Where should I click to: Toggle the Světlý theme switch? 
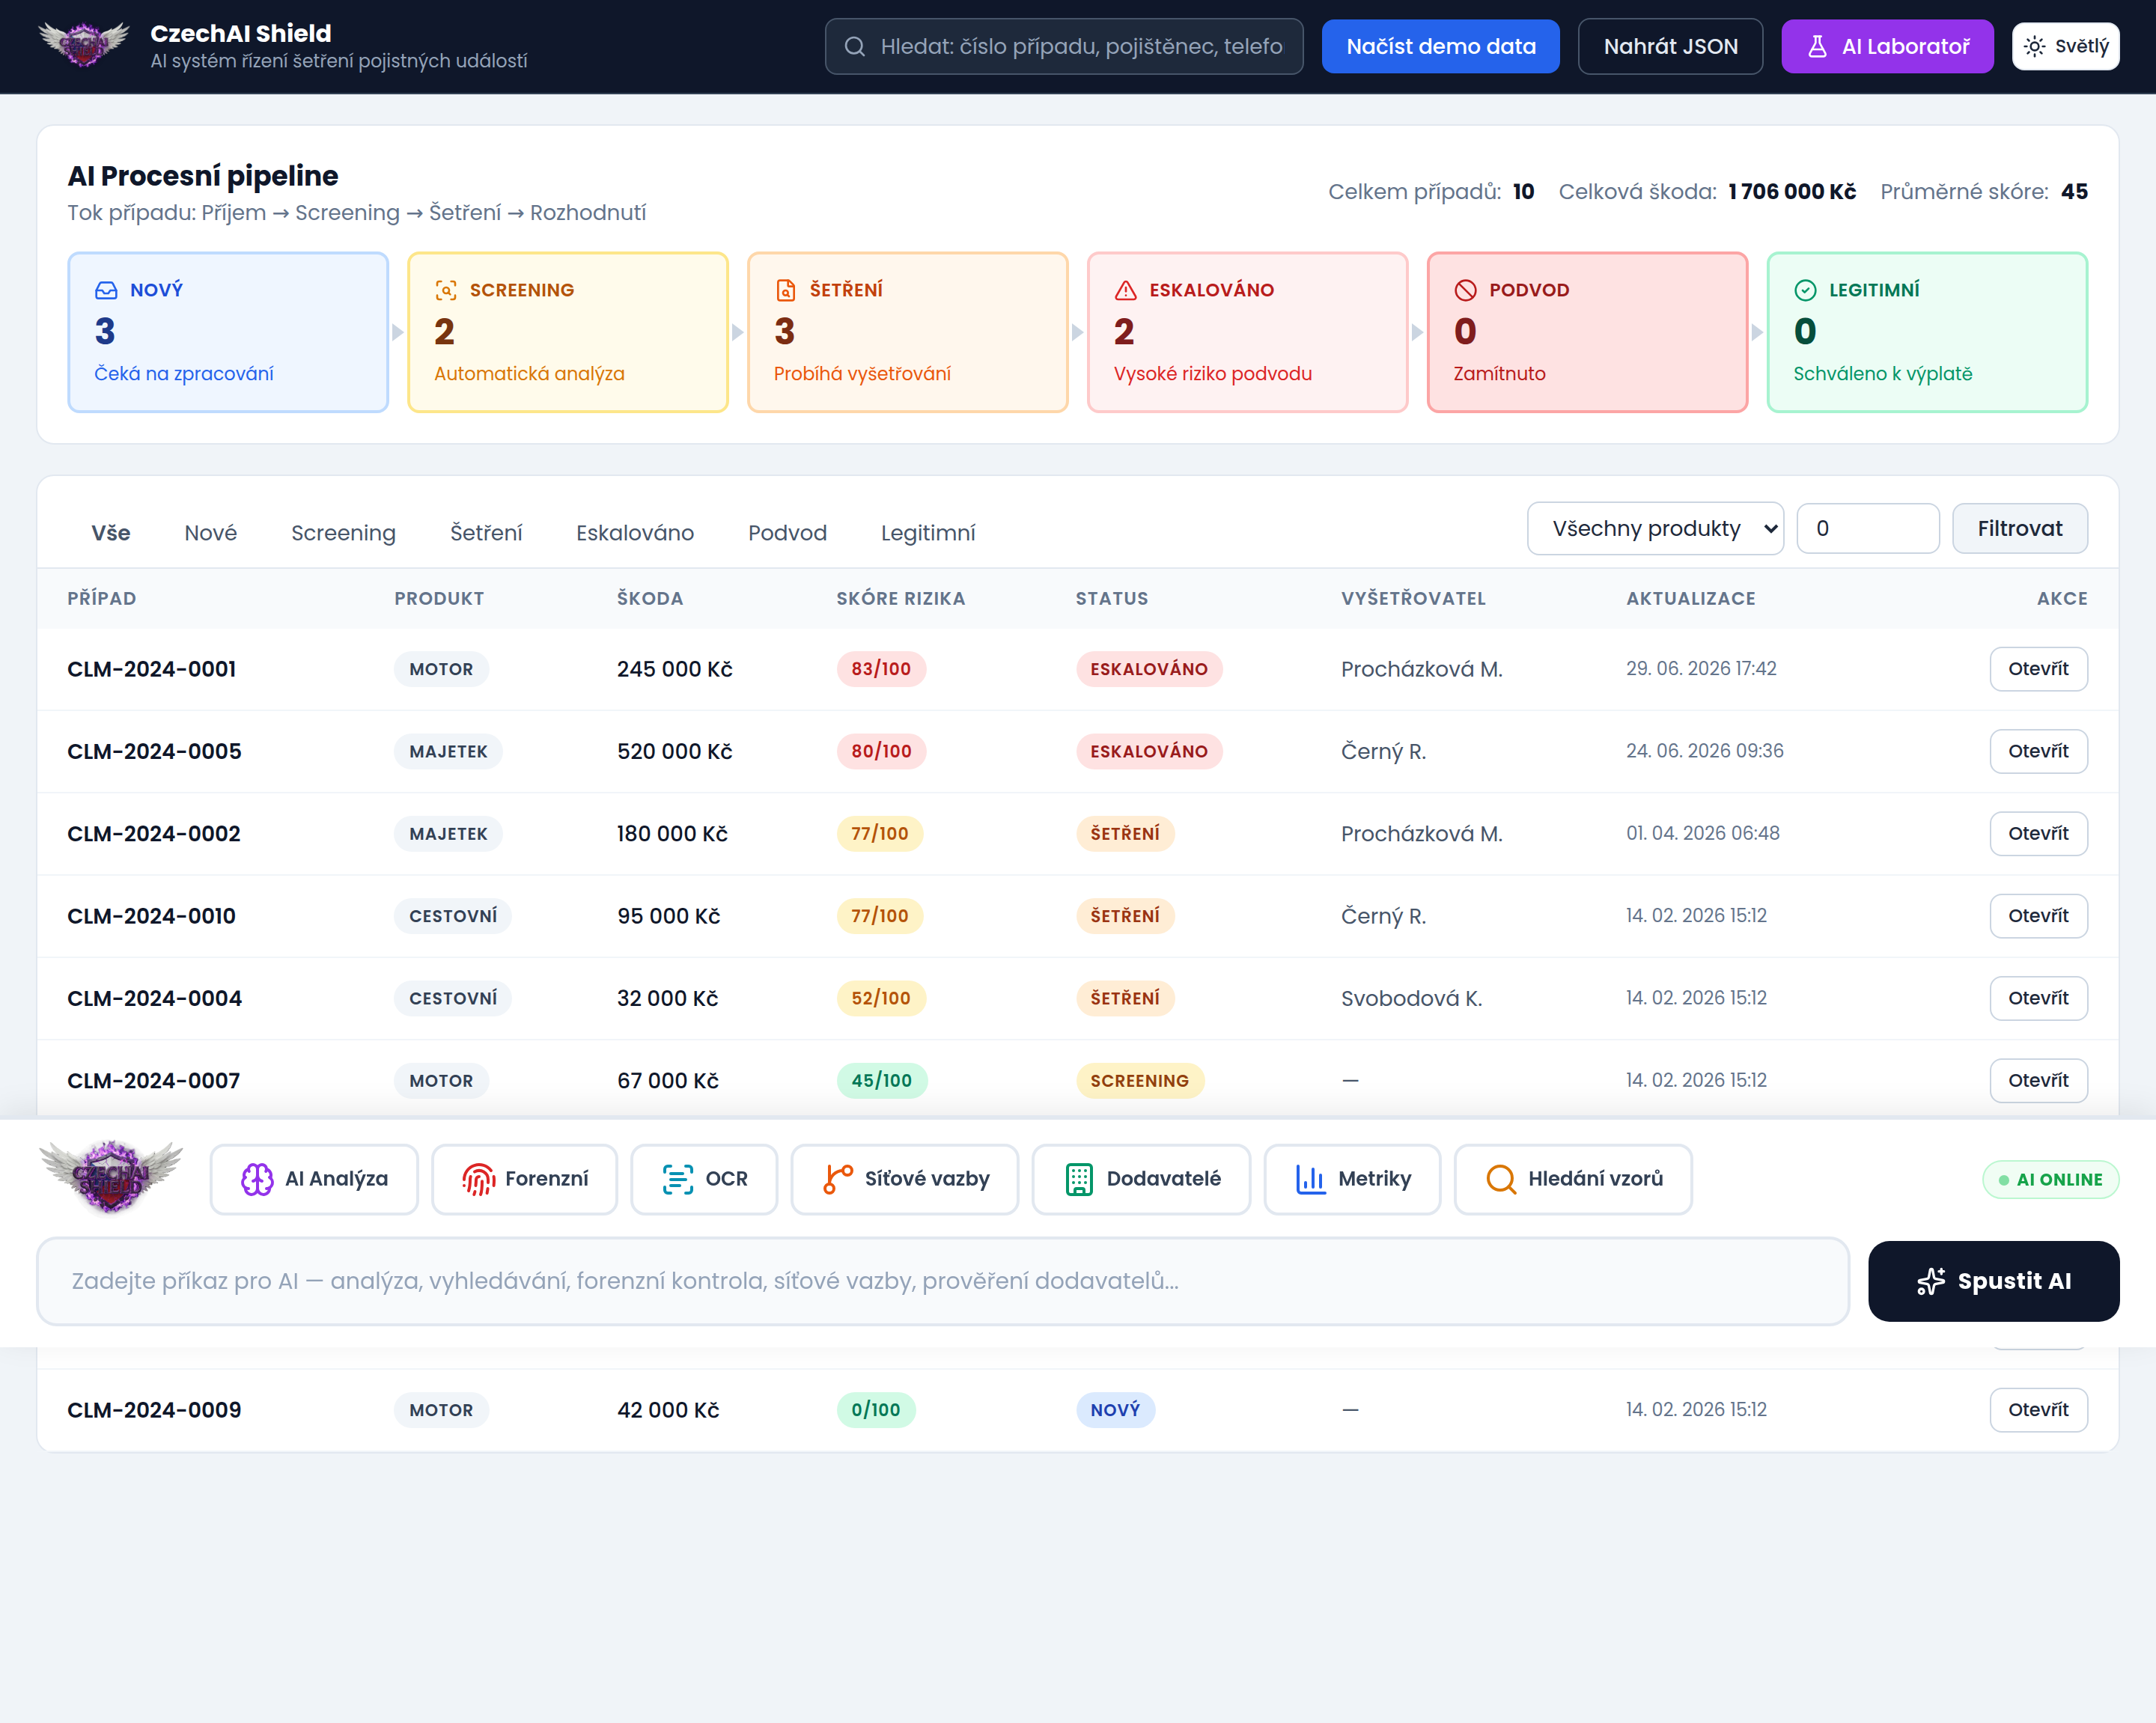point(2065,46)
